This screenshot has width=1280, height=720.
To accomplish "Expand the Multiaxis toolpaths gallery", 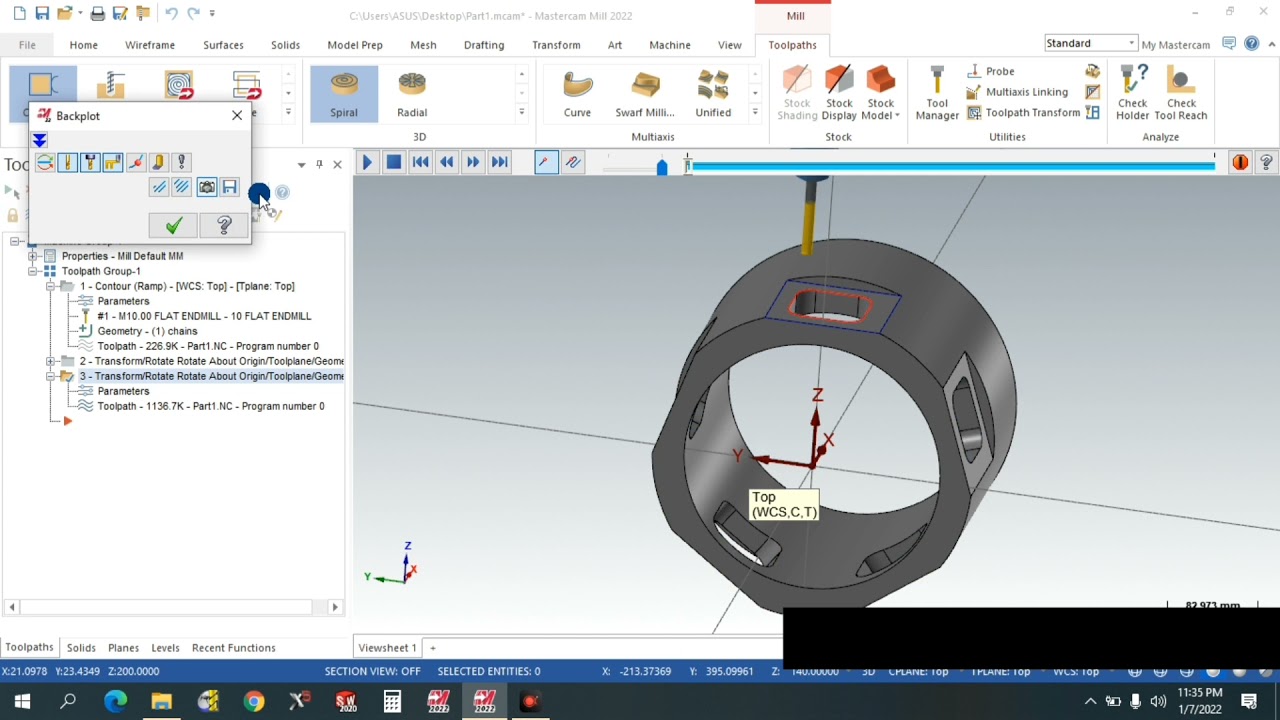I will click(755, 113).
